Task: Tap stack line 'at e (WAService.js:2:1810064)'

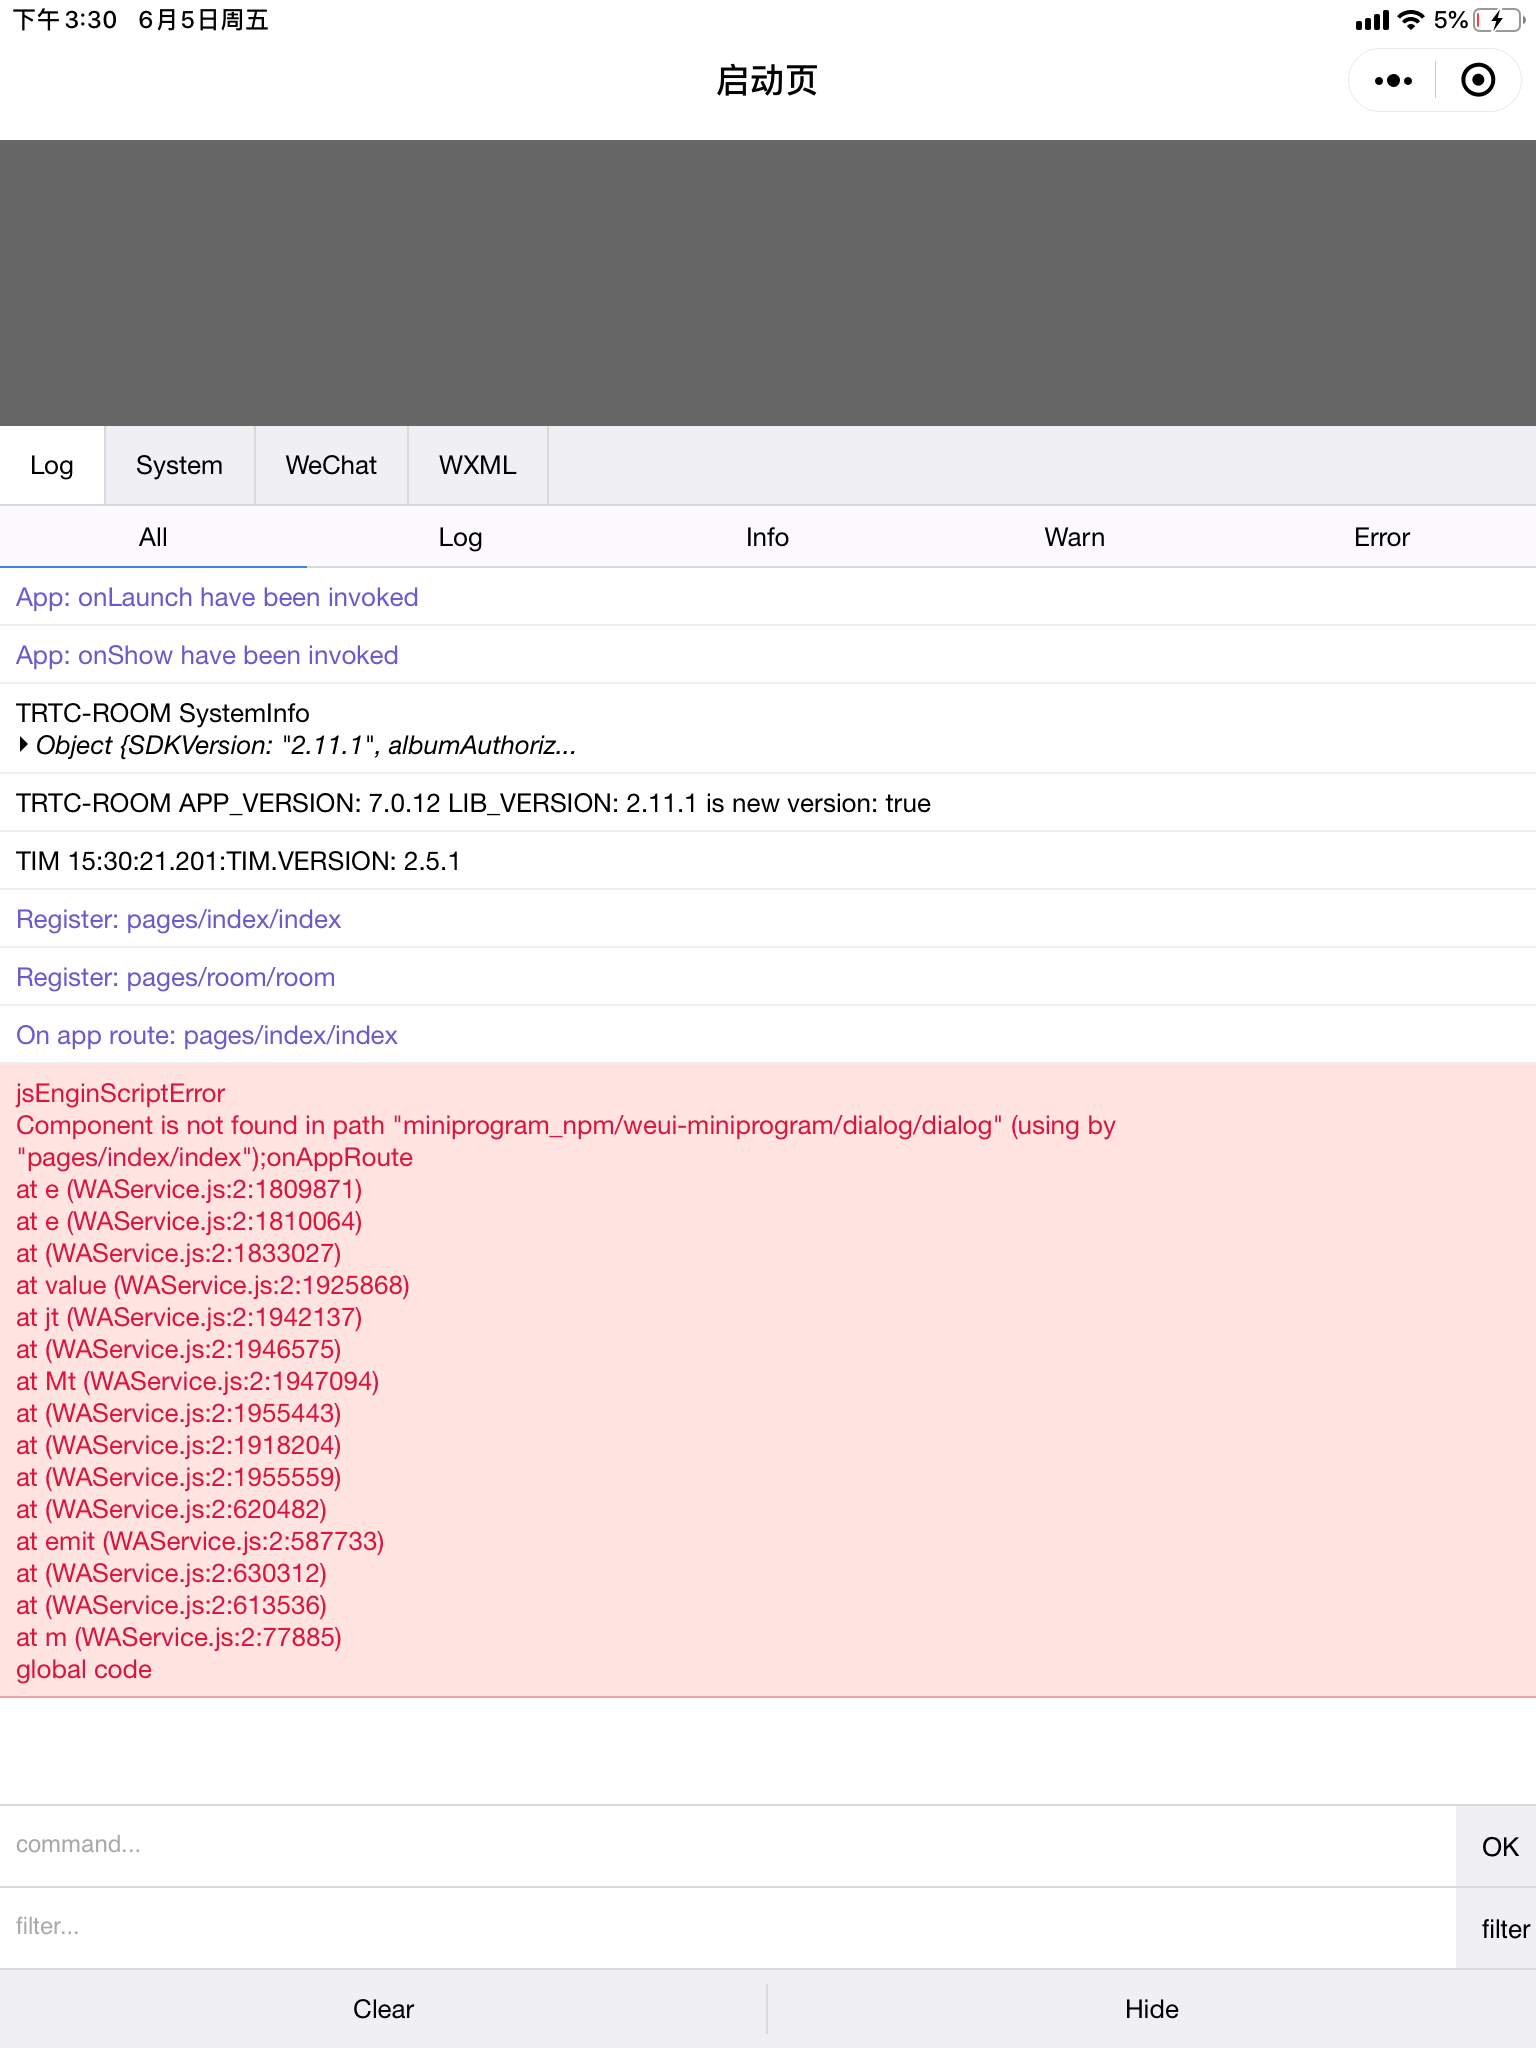Action: click(189, 1221)
